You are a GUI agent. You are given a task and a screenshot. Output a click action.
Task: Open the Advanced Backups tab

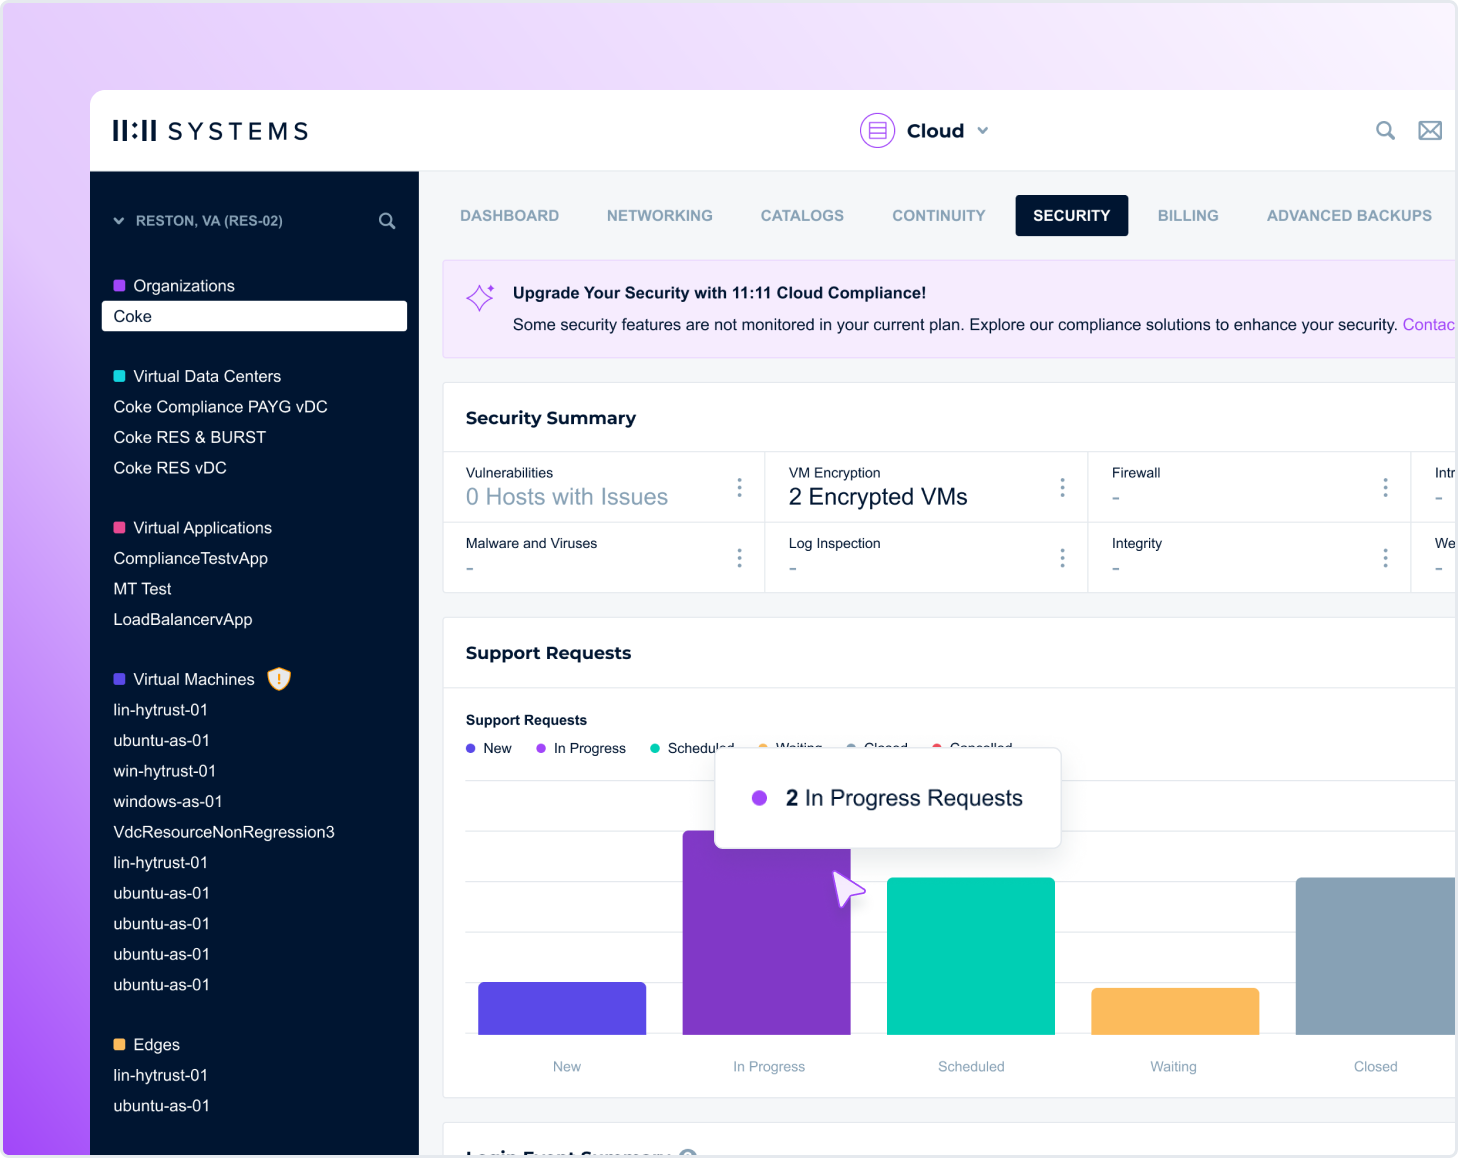point(1349,215)
